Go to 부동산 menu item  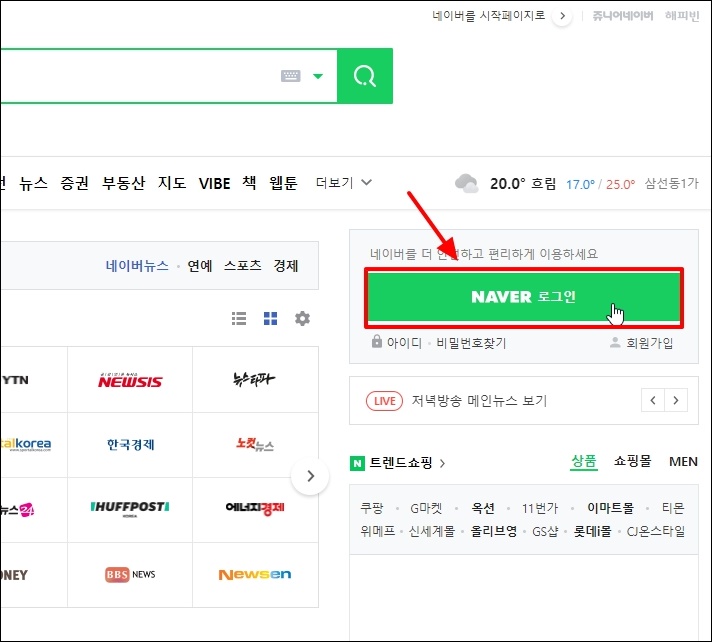pyautogui.click(x=124, y=183)
